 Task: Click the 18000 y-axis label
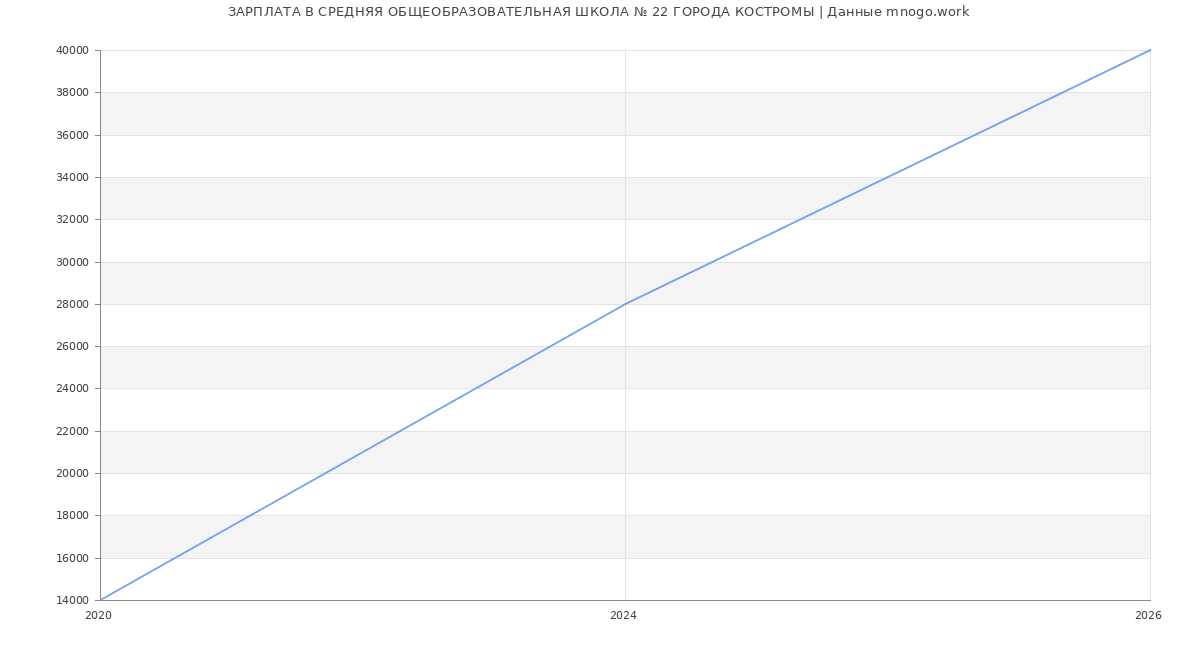click(x=73, y=515)
